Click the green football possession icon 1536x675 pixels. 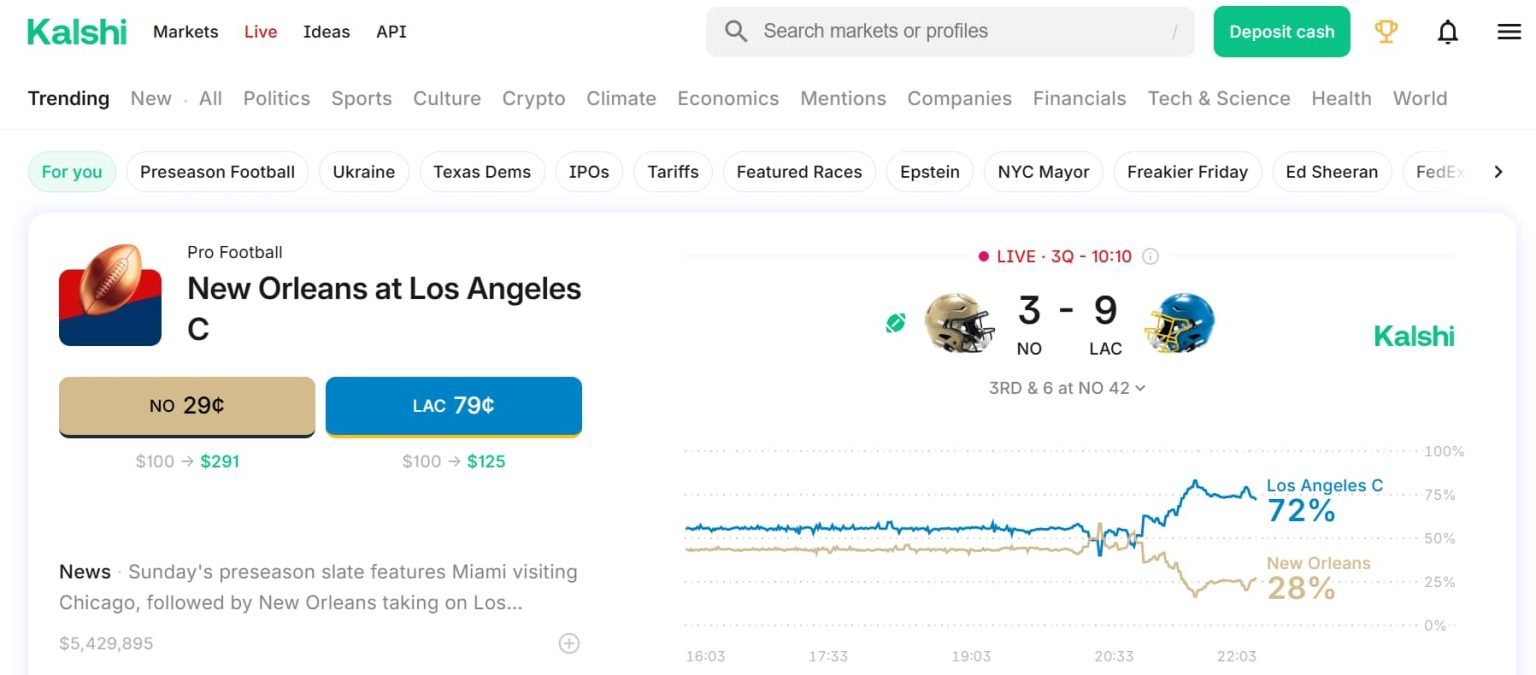click(x=895, y=323)
